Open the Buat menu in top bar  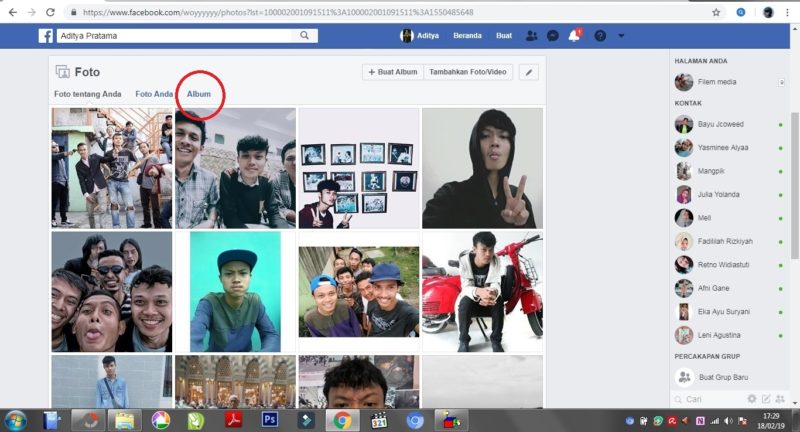504,36
